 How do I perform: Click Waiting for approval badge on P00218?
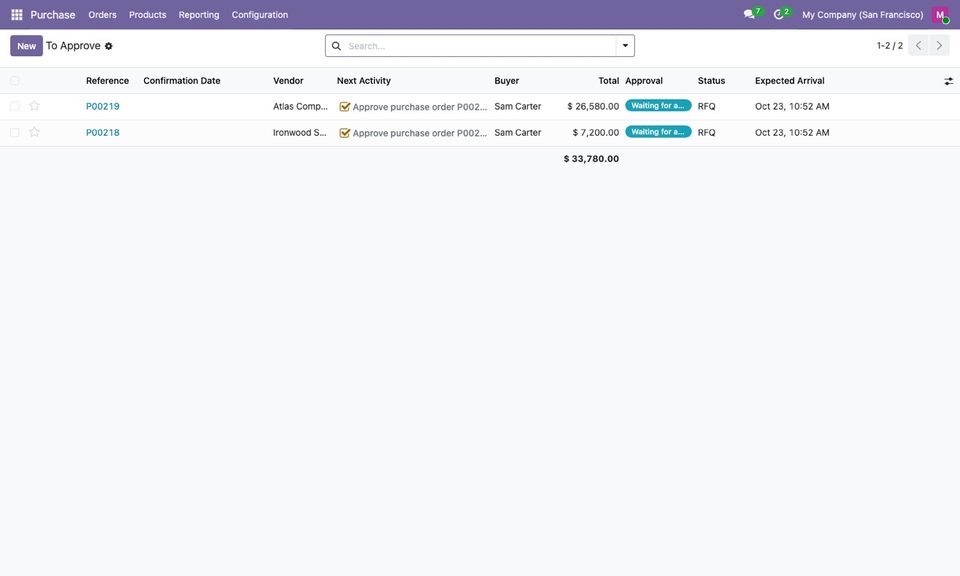[x=658, y=132]
